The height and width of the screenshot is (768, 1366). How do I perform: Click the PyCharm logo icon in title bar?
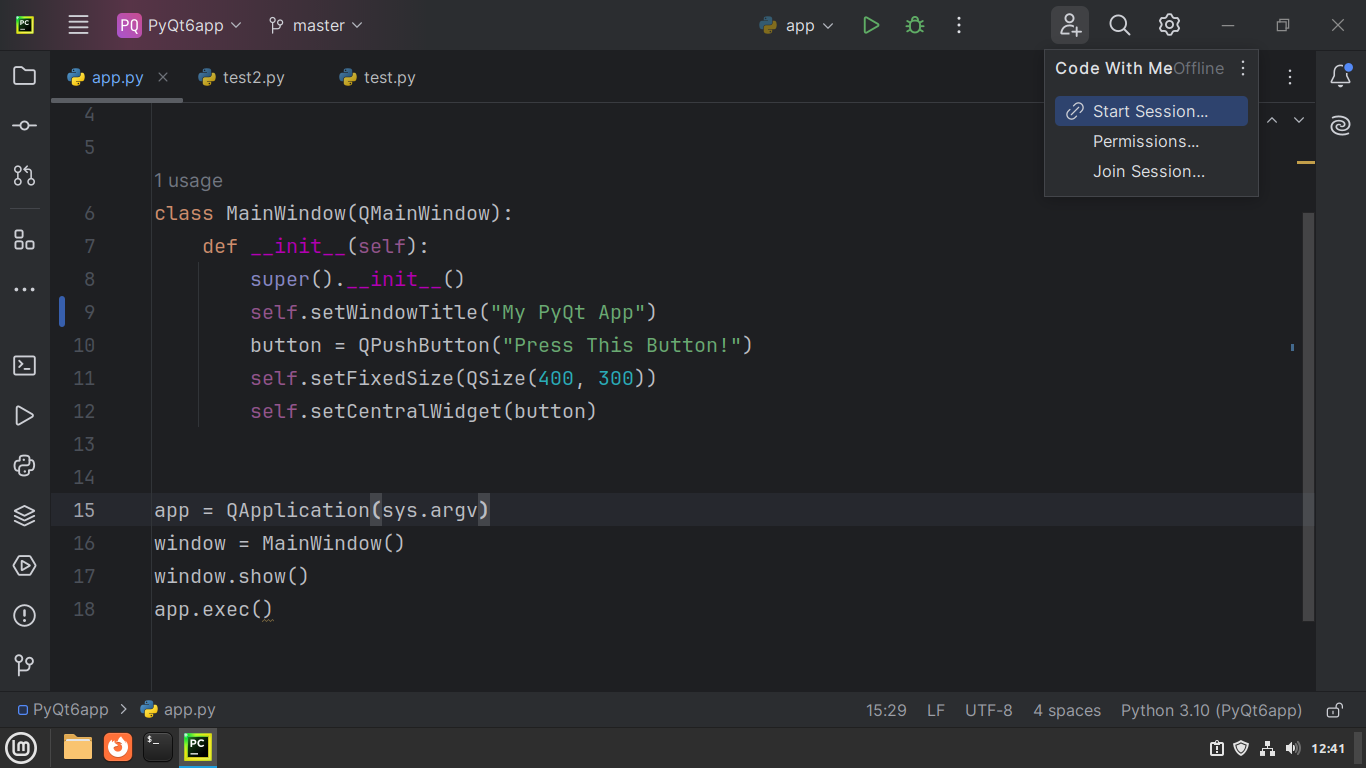27,25
